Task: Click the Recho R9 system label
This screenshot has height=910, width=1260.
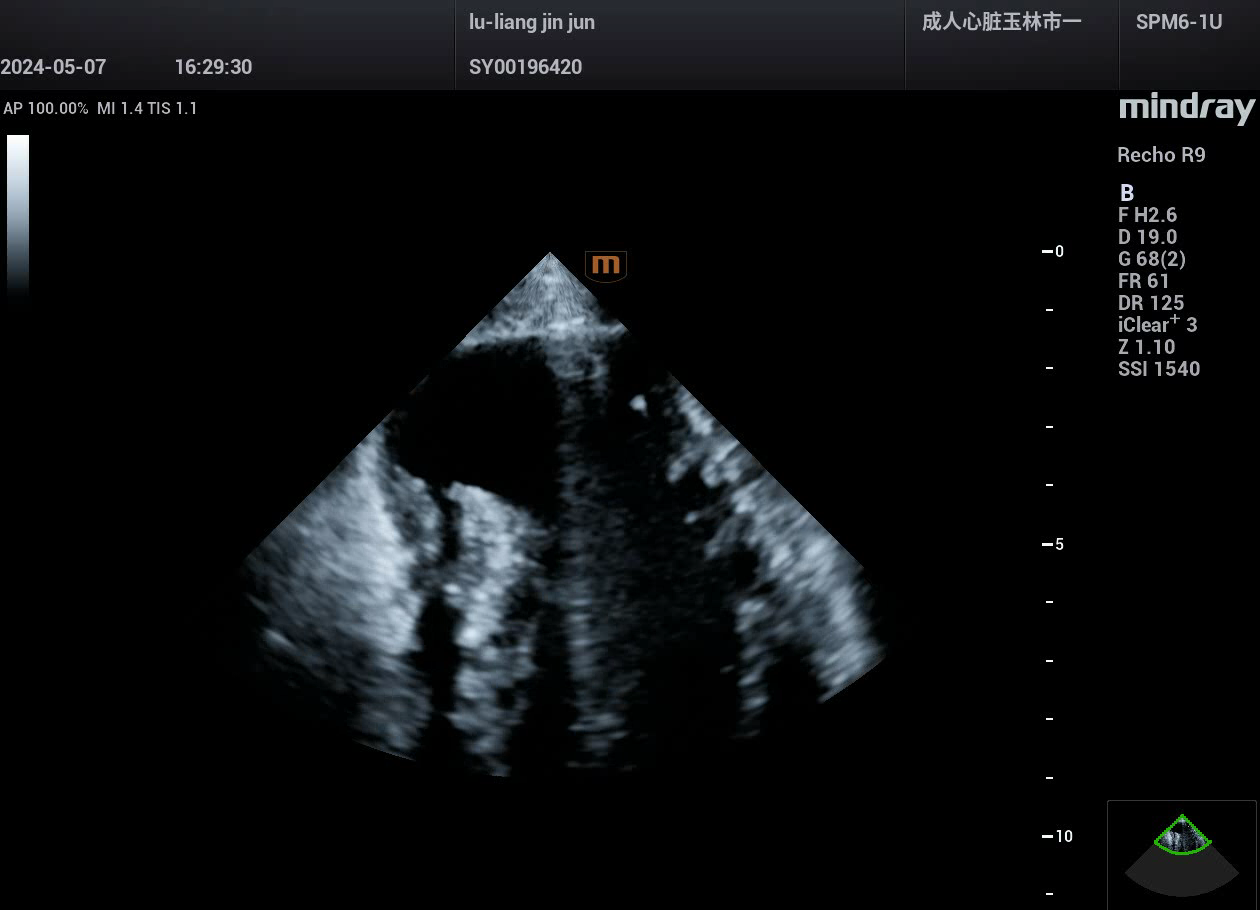Action: click(x=1160, y=155)
